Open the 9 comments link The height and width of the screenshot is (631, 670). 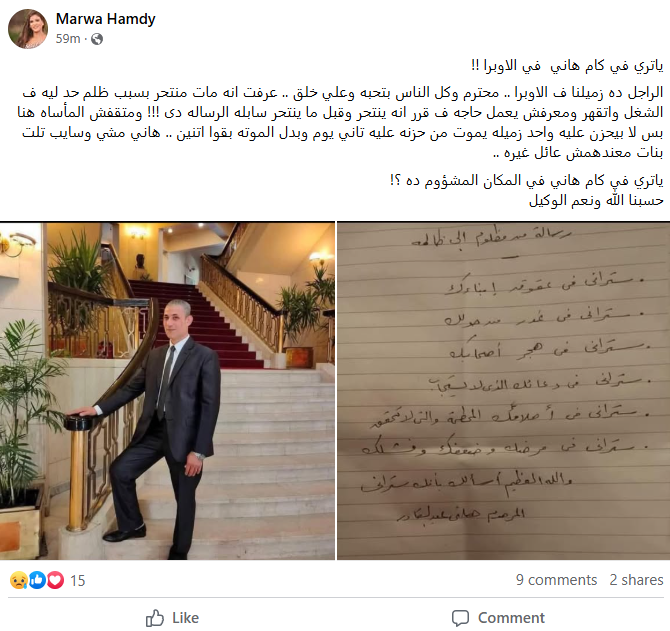point(556,580)
